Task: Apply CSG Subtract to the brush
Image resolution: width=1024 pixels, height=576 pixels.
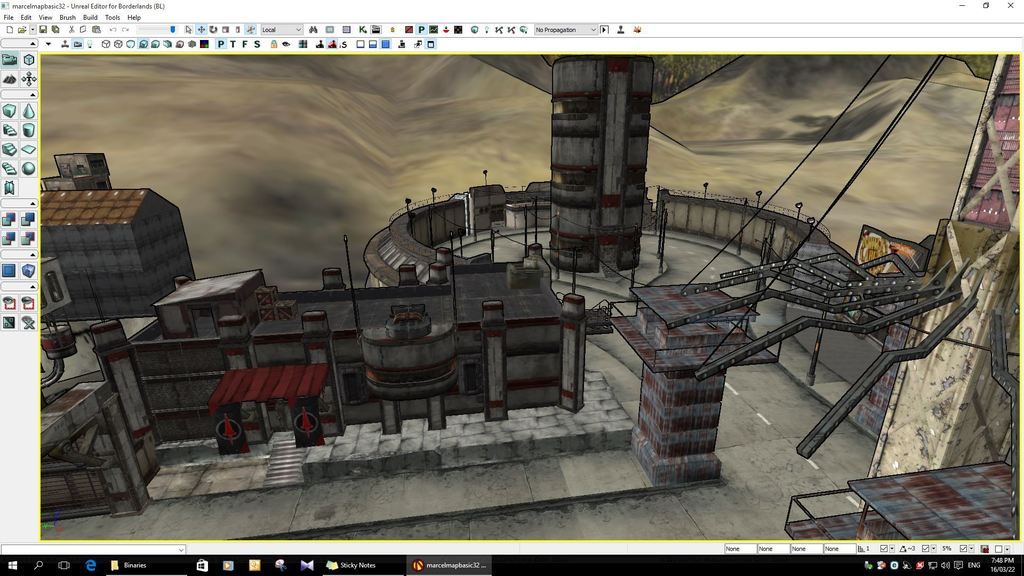Action: (28, 219)
